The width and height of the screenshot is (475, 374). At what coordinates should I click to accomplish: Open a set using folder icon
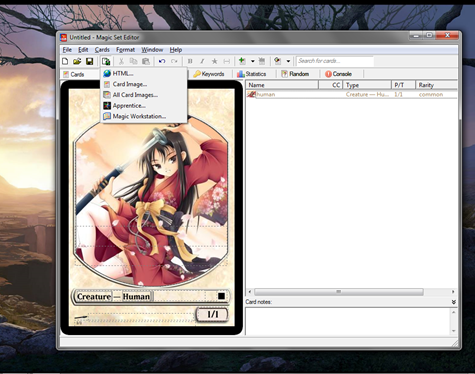tap(77, 61)
